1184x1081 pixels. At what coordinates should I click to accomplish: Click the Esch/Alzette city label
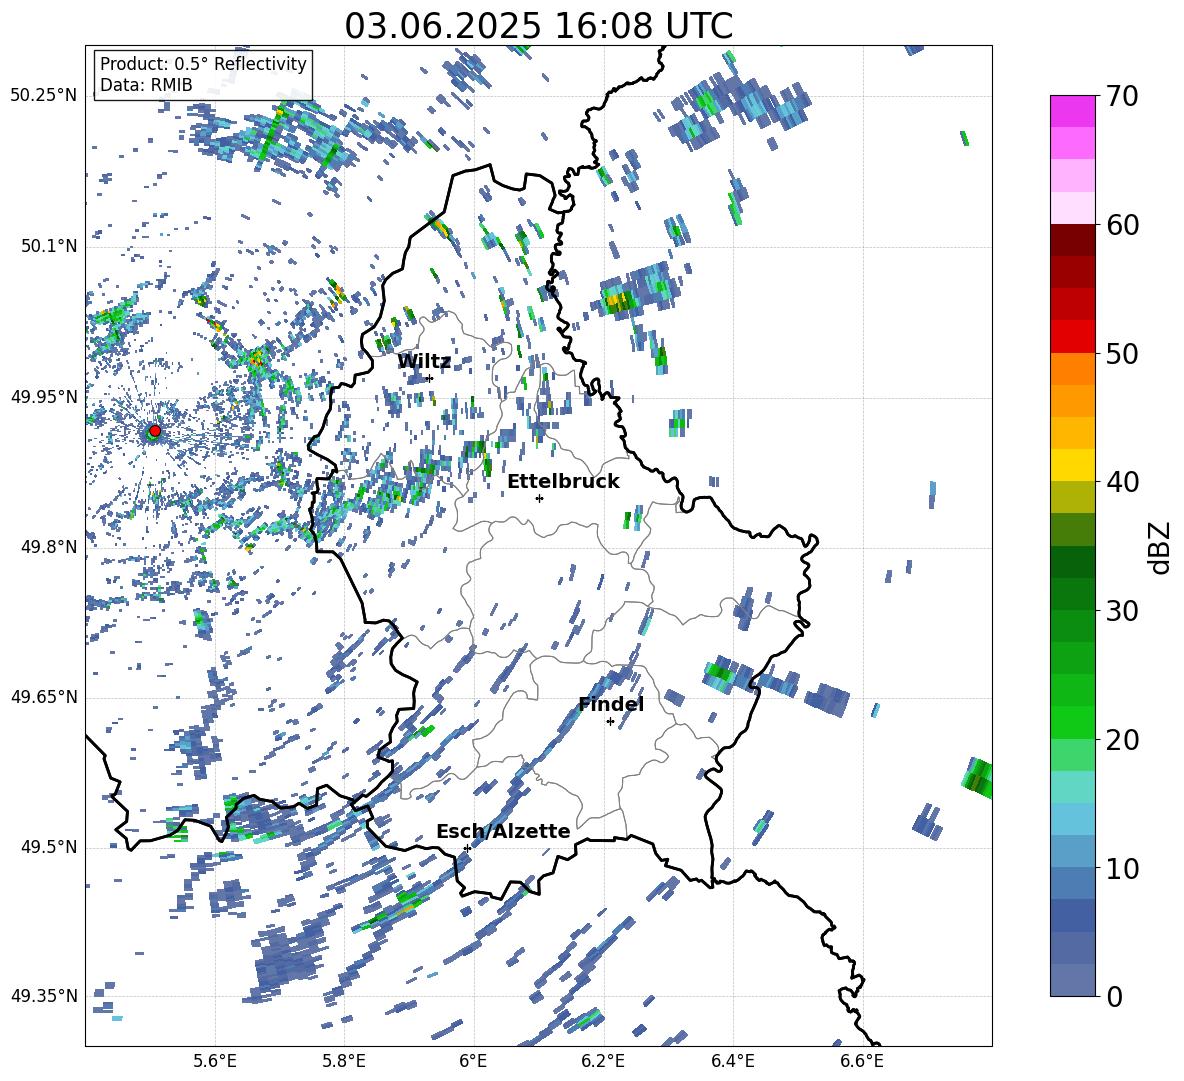[503, 831]
